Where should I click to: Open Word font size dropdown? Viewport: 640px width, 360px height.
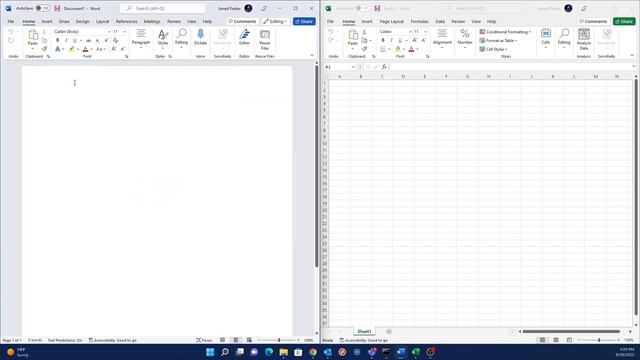[x=124, y=31]
